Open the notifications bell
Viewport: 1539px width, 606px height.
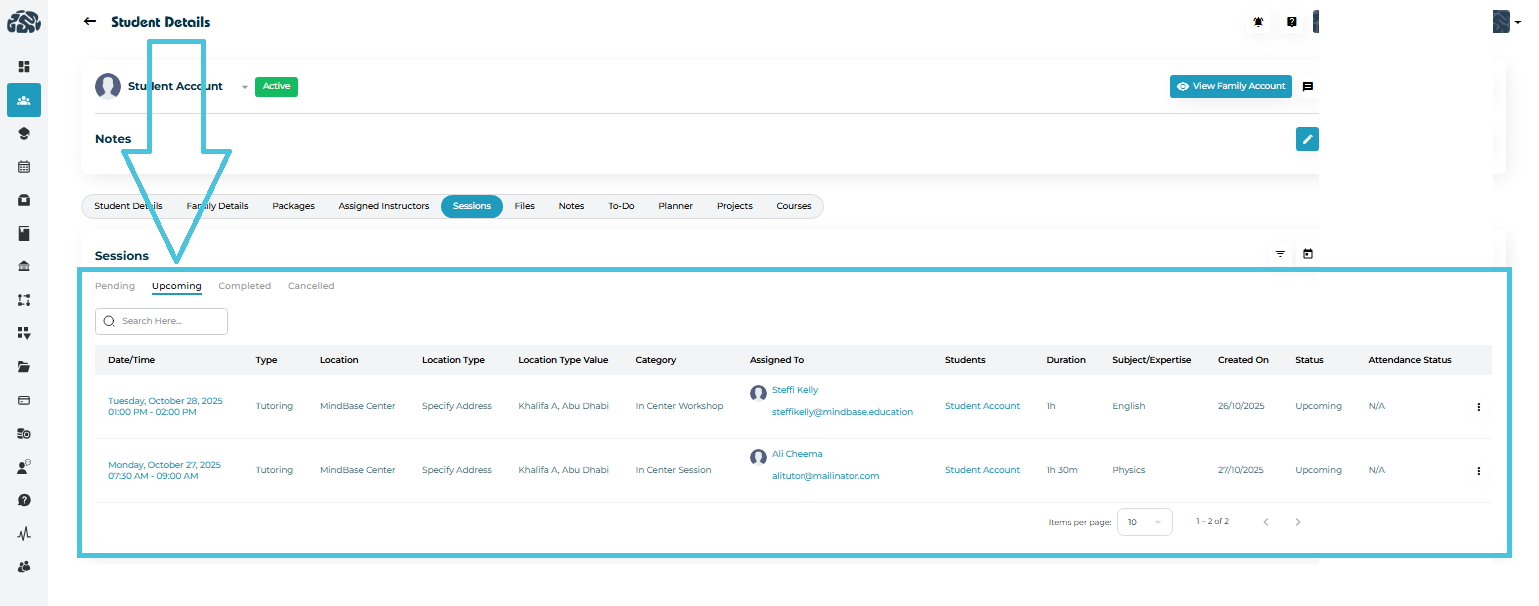pyautogui.click(x=1259, y=22)
